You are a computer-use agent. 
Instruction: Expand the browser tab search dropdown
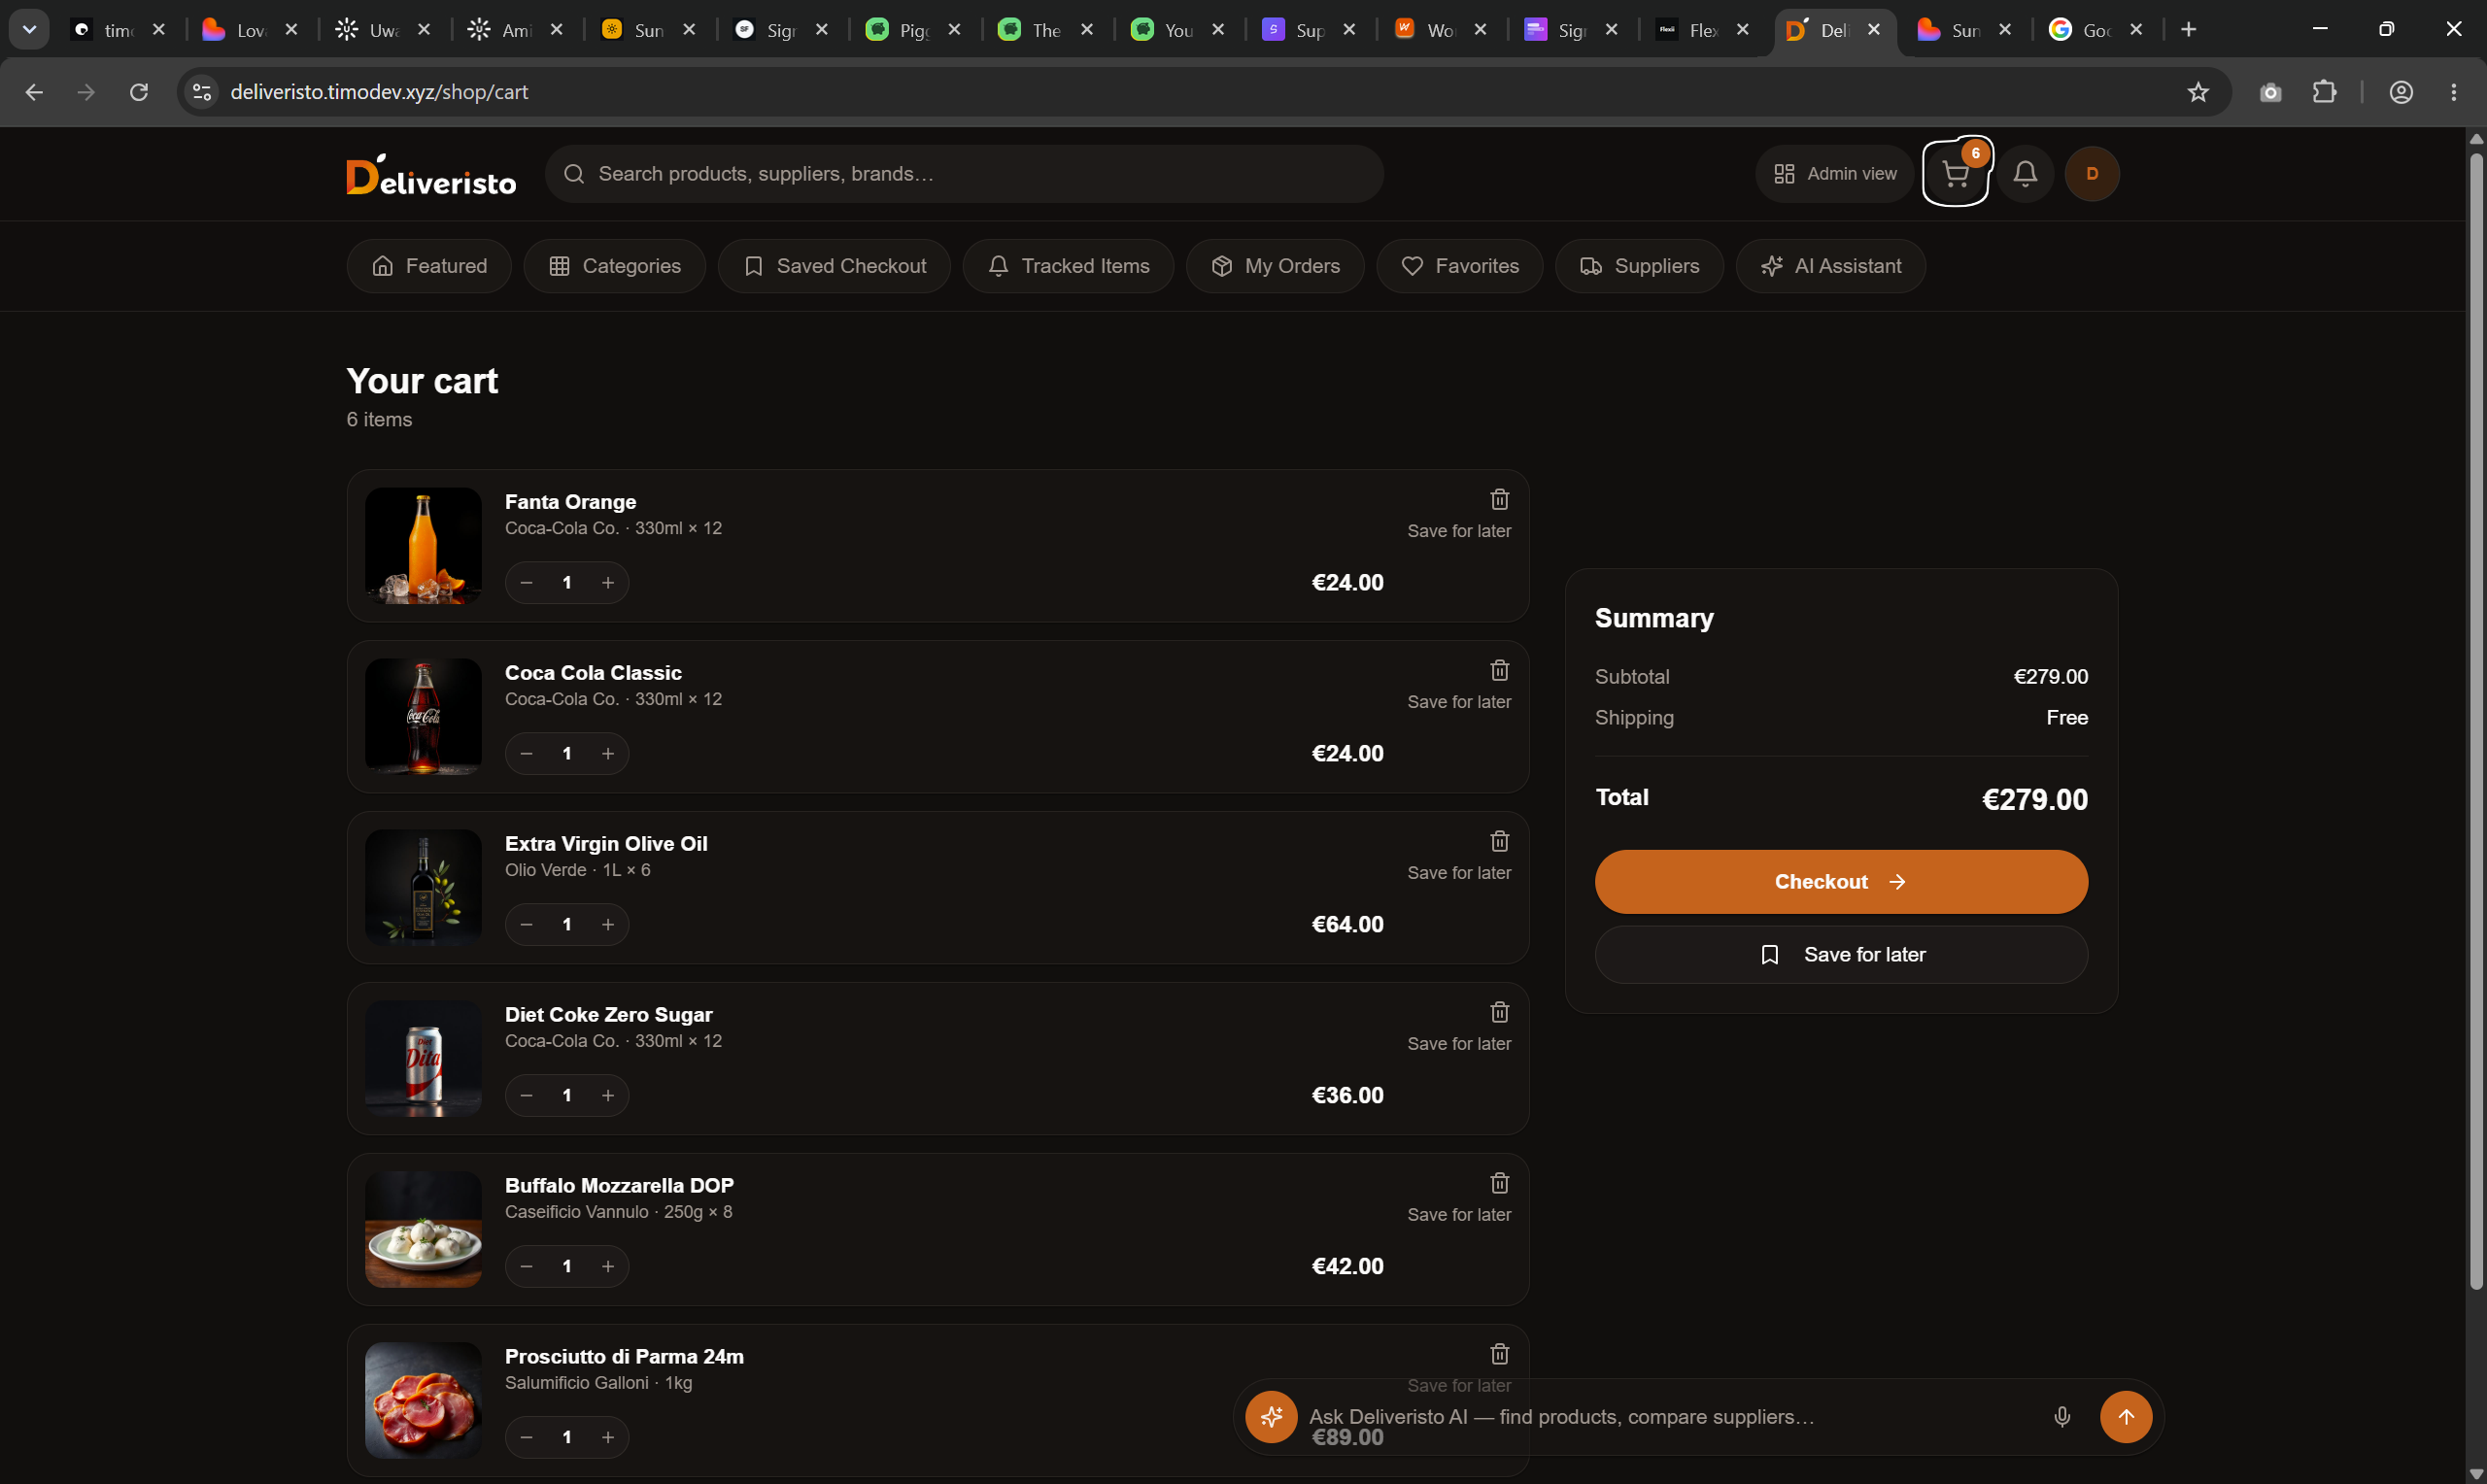point(29,30)
